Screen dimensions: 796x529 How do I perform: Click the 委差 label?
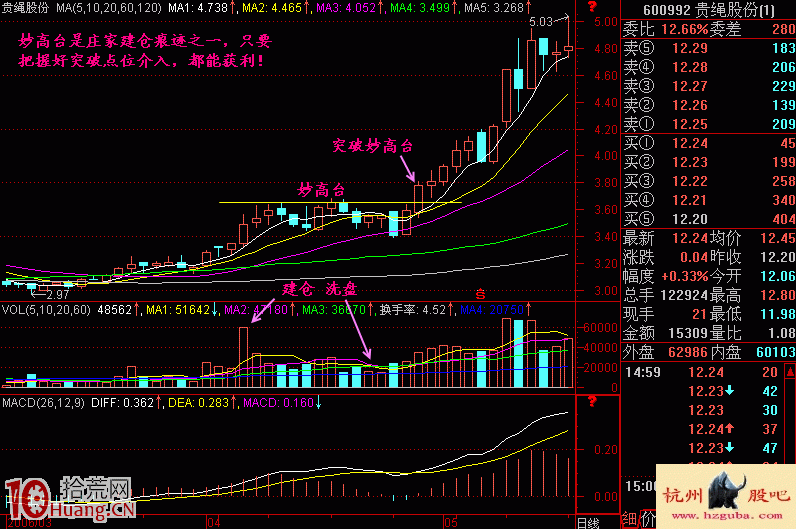[725, 29]
